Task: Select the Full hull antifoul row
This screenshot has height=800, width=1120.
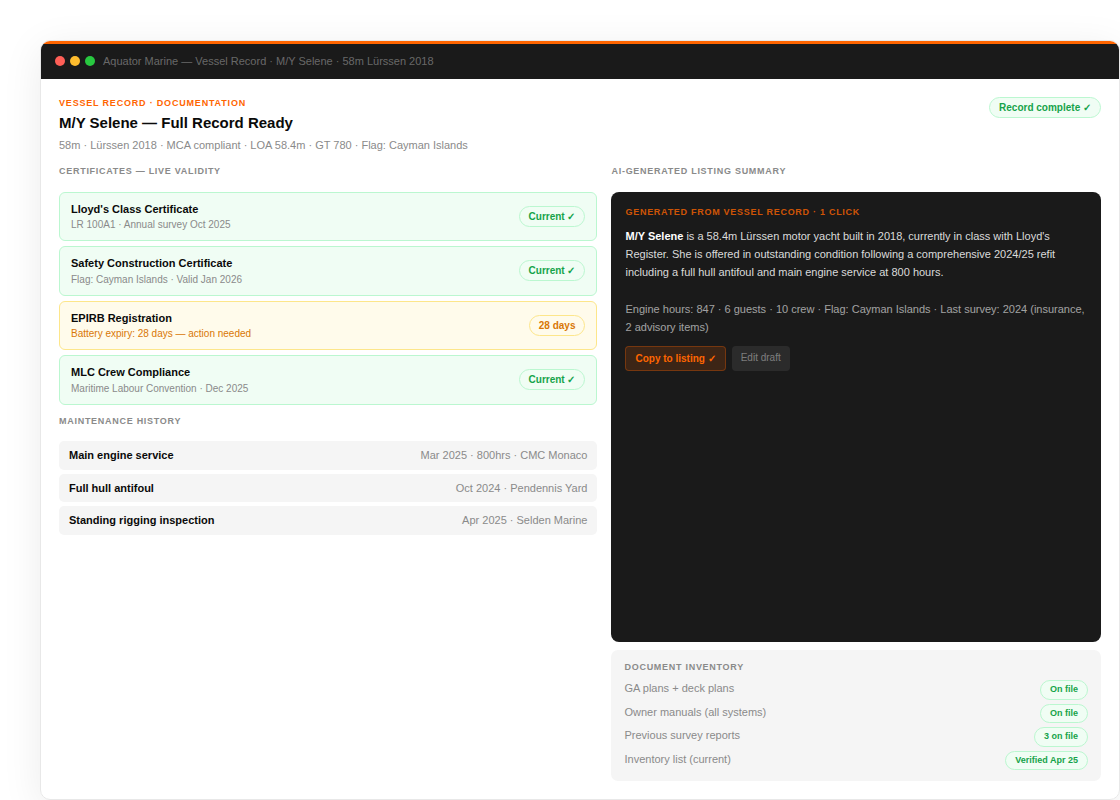Action: (x=328, y=488)
